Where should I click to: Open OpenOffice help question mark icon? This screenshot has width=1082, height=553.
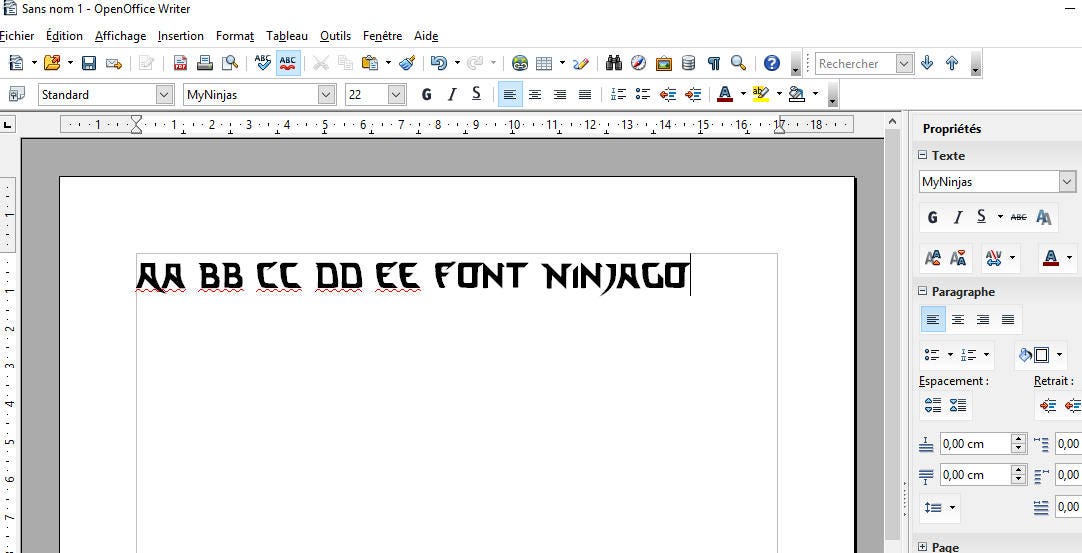[x=771, y=64]
